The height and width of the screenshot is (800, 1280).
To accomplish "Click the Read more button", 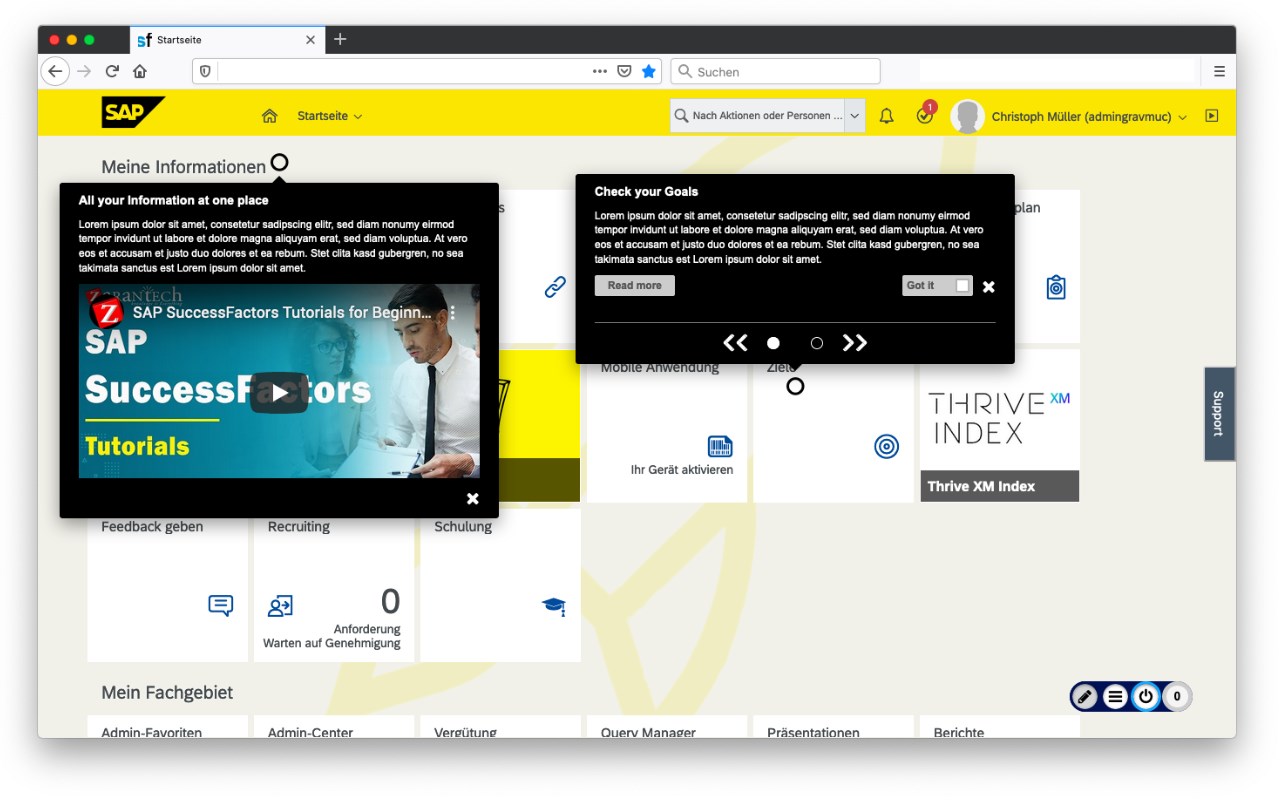I will pos(635,285).
